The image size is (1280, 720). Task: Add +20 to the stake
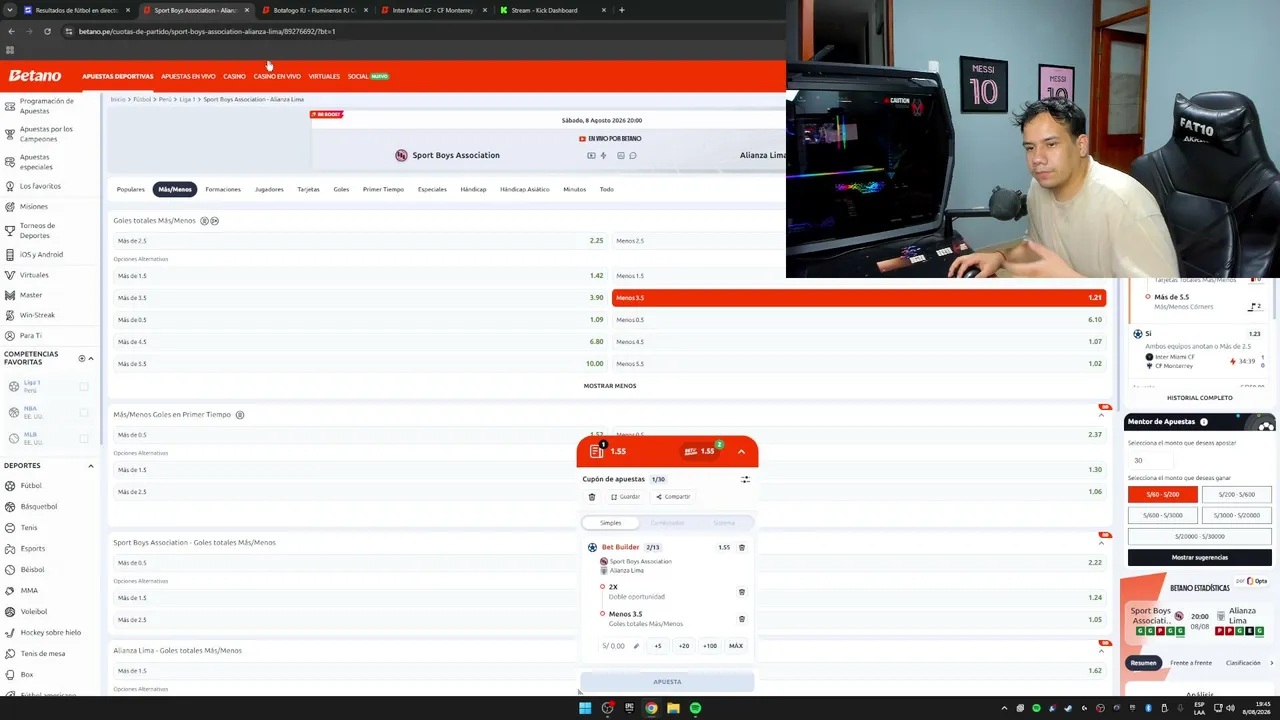point(684,646)
